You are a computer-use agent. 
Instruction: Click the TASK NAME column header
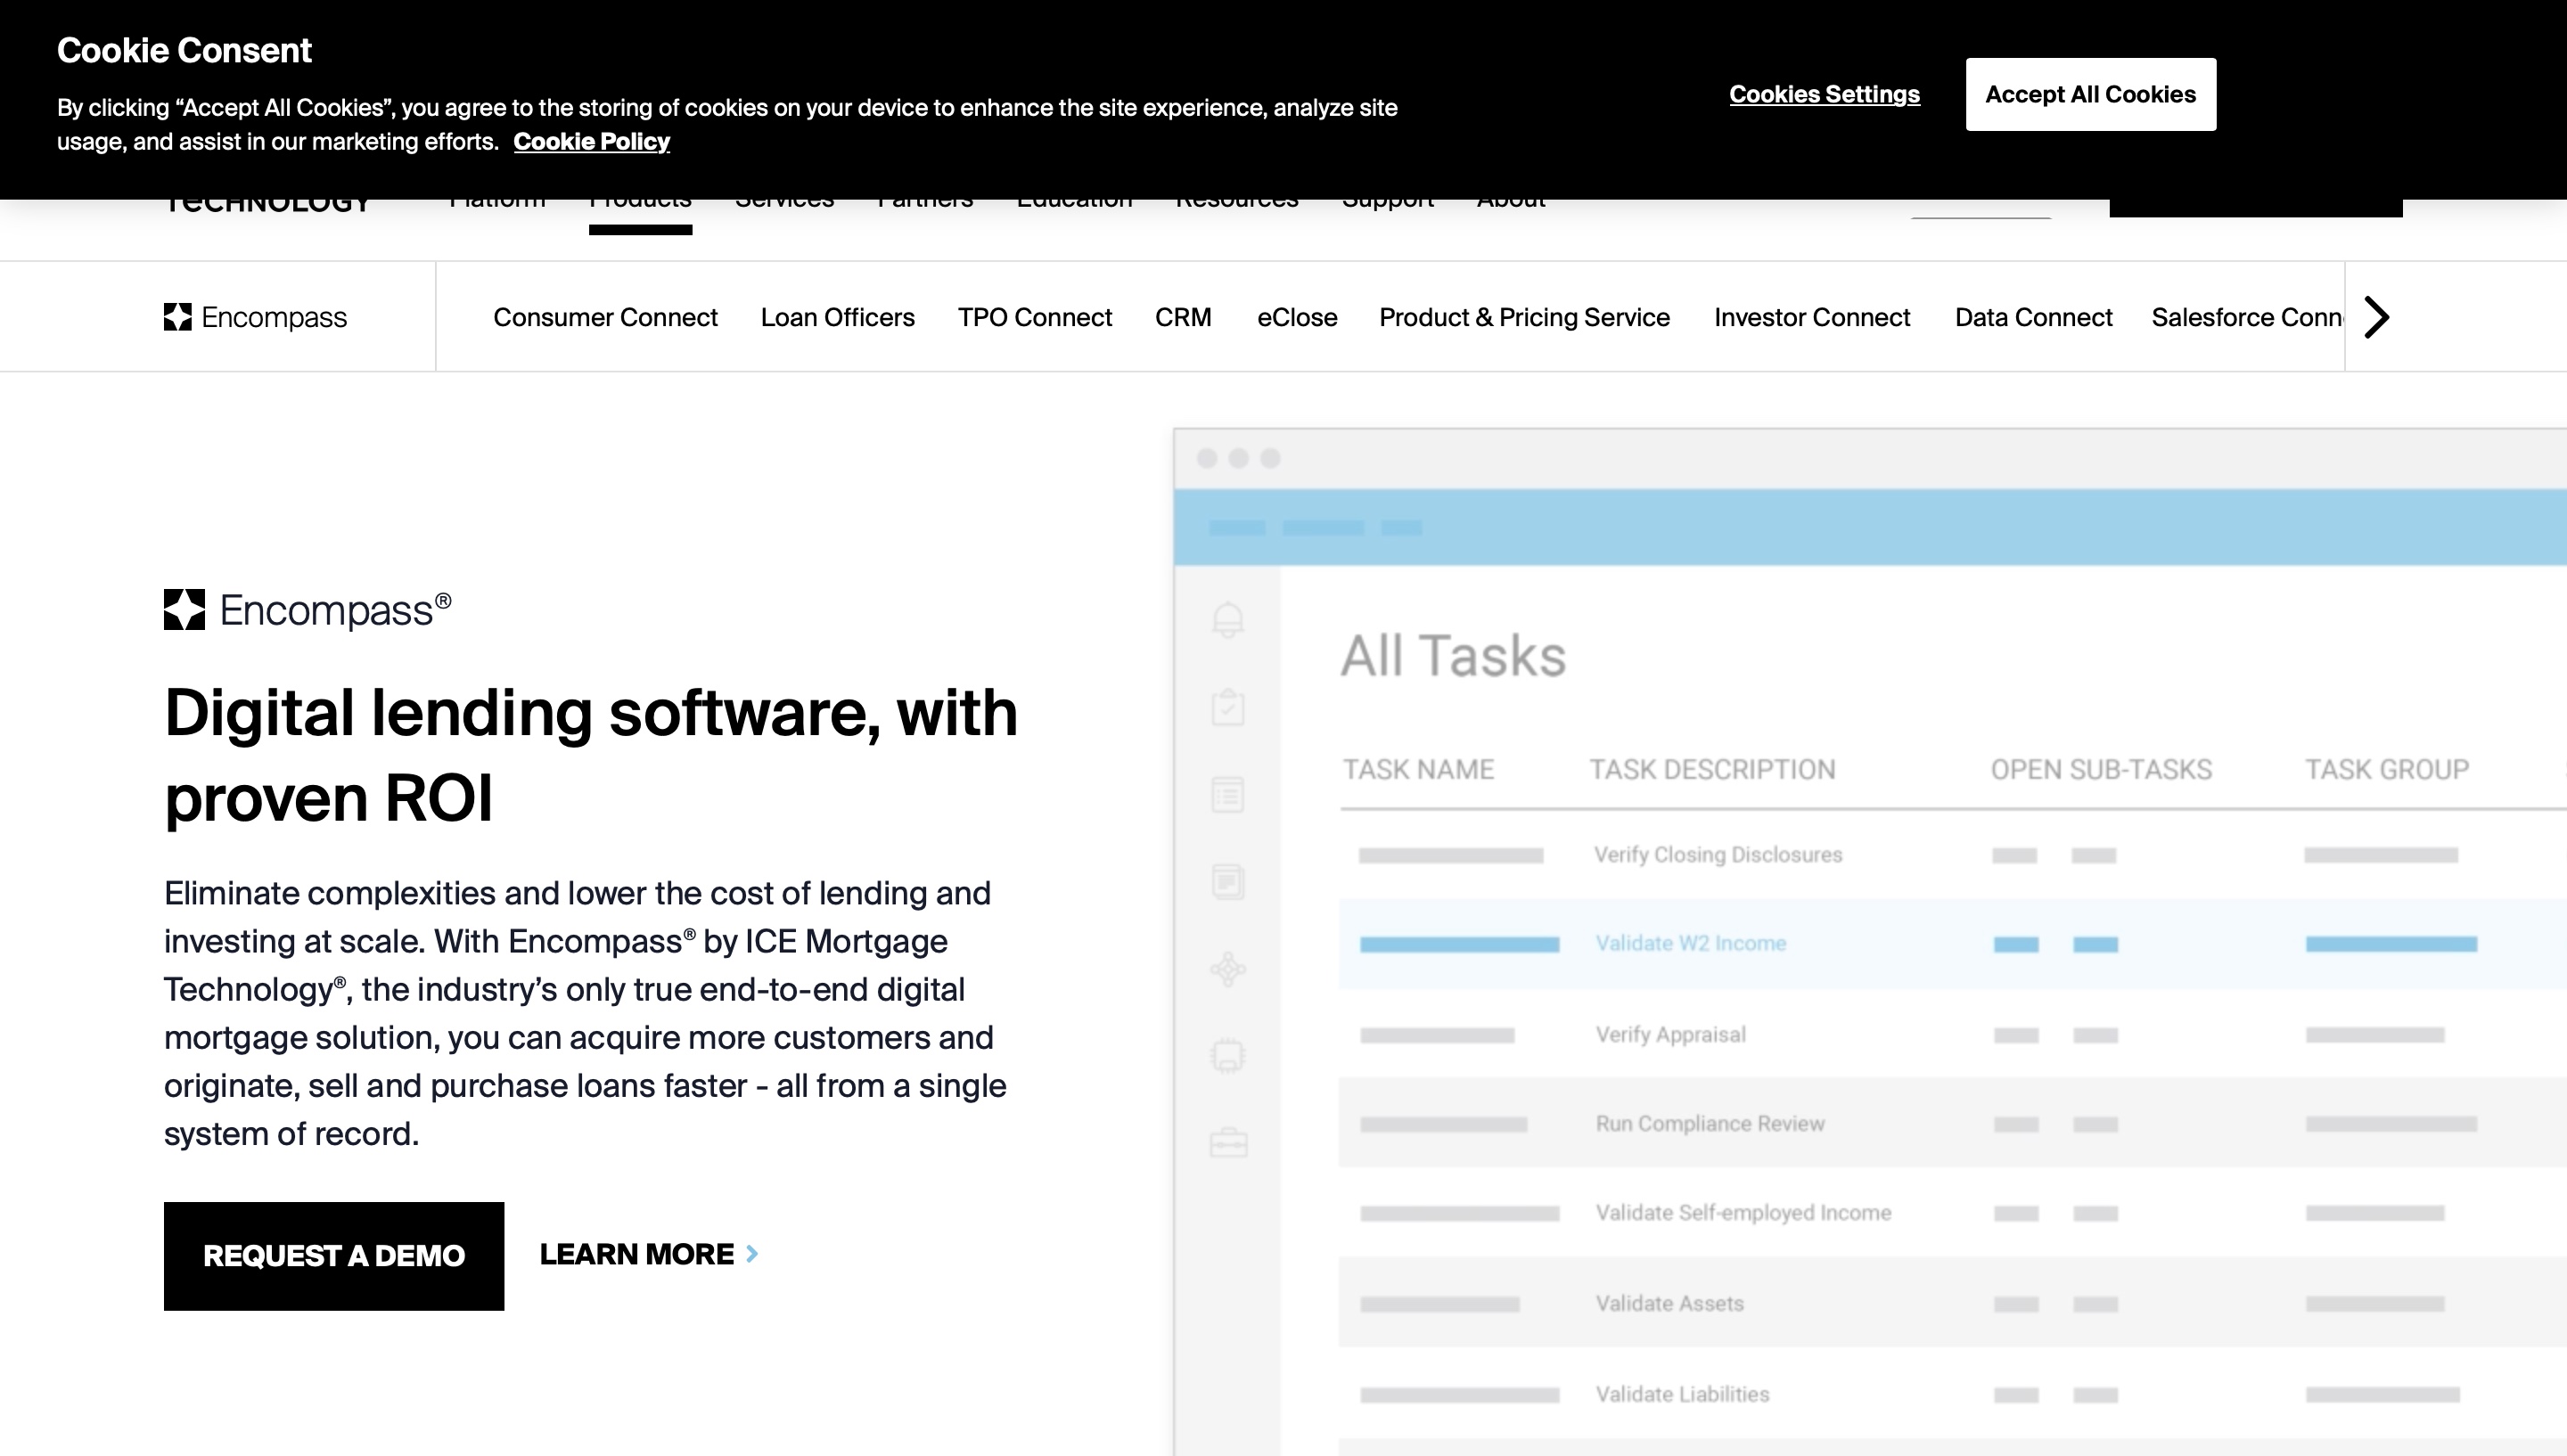[x=1418, y=769]
